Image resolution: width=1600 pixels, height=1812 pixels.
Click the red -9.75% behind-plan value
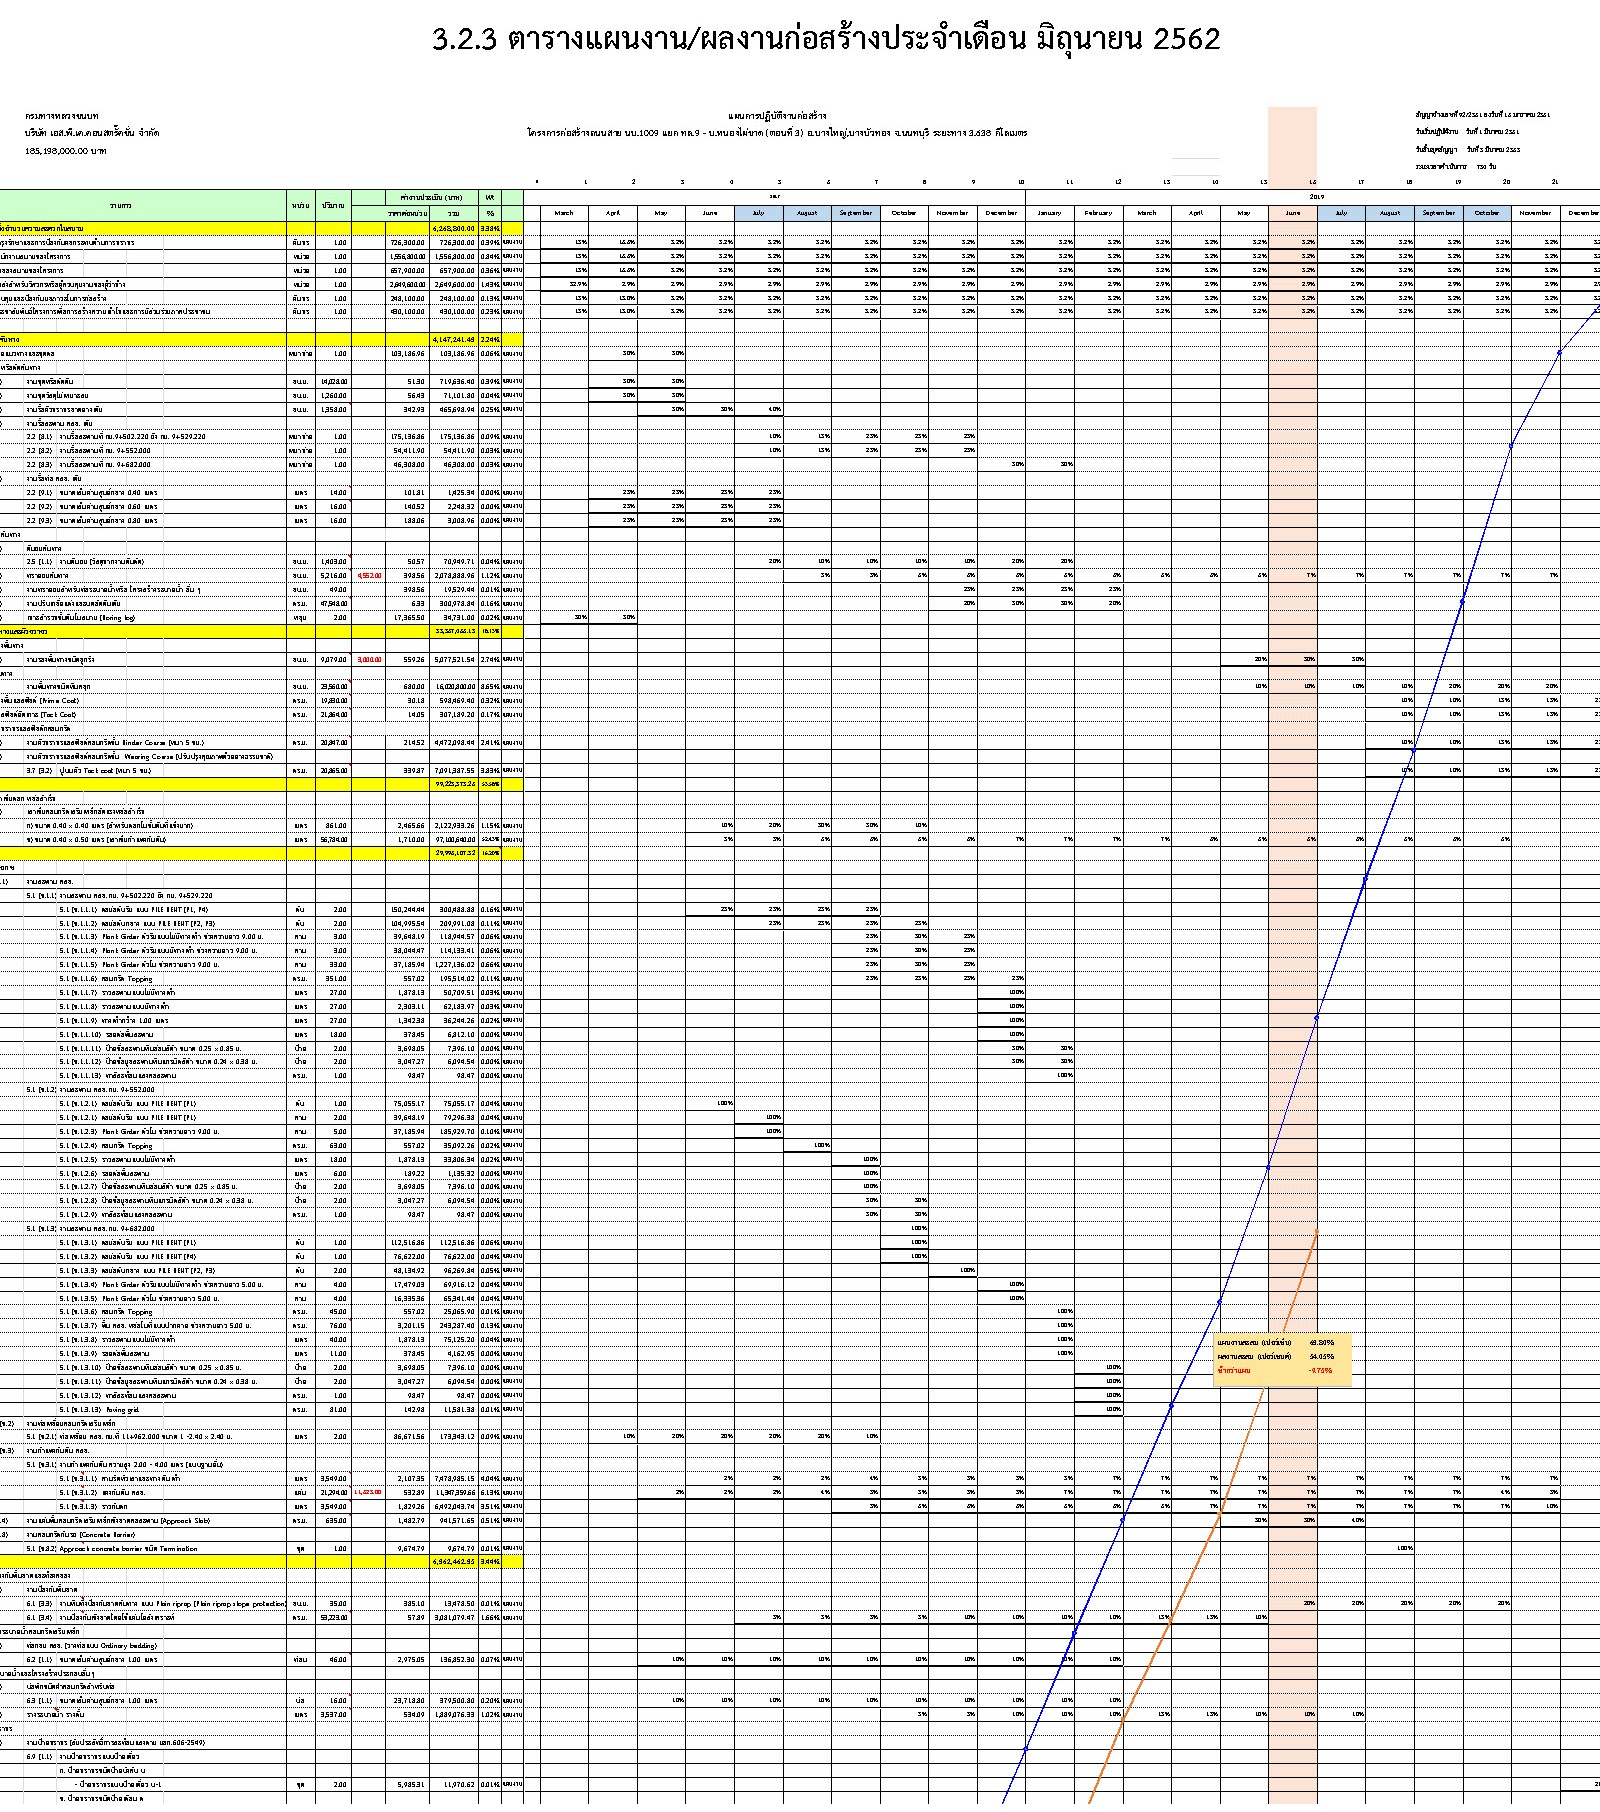pyautogui.click(x=1320, y=1371)
